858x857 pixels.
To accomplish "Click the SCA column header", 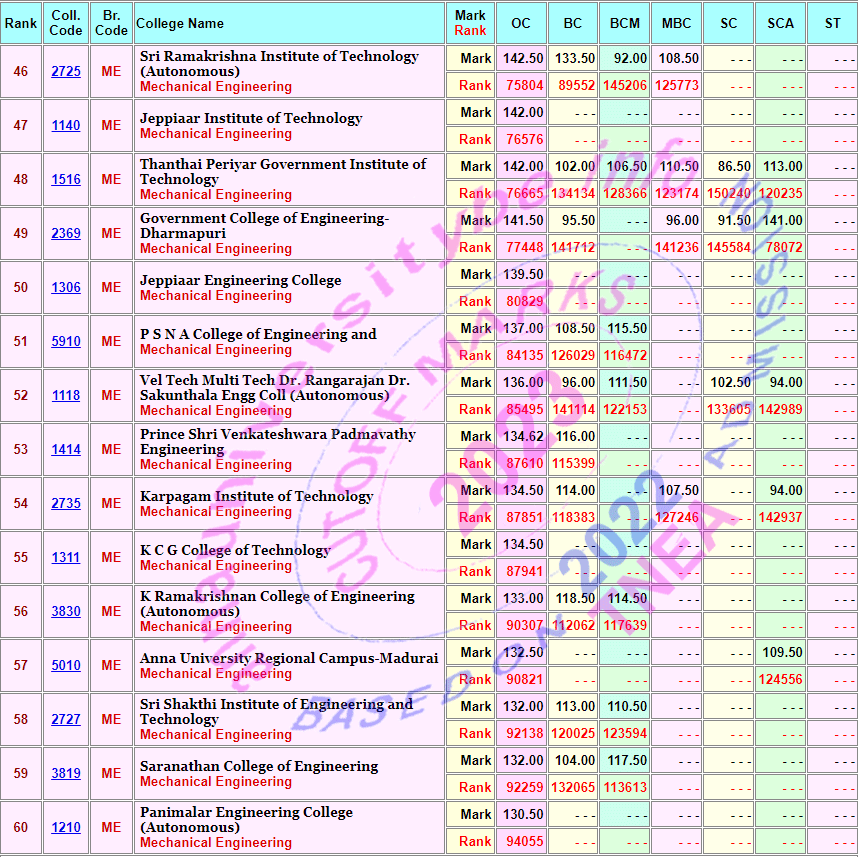I will (x=780, y=23).
